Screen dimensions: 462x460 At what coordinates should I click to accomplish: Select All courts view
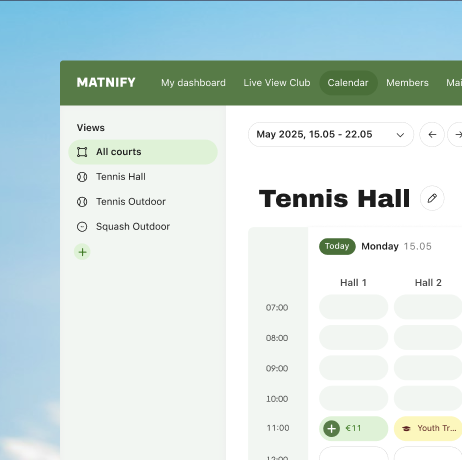coord(143,152)
